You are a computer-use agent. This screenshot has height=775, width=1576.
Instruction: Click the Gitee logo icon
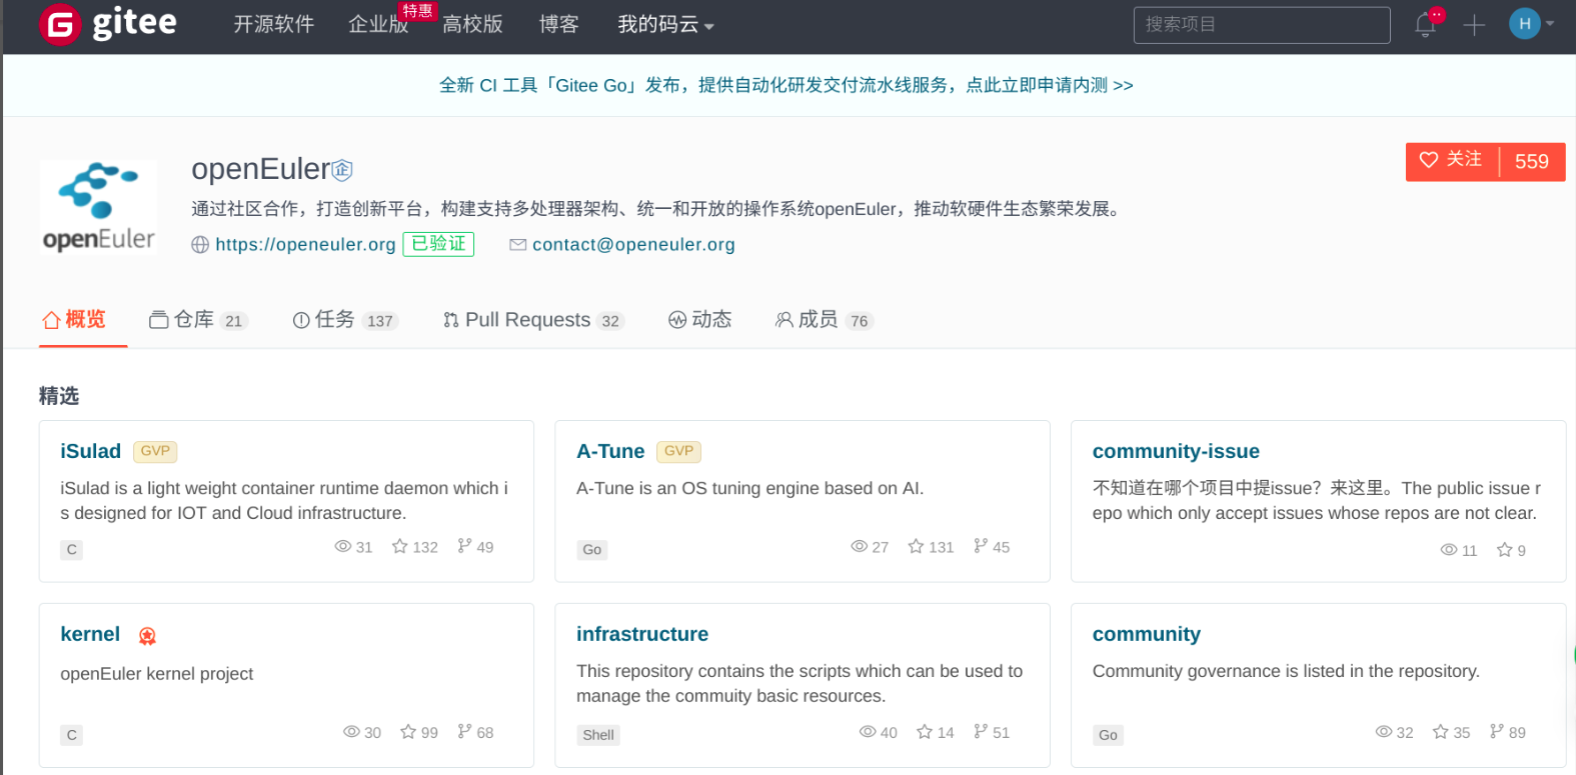[x=60, y=25]
